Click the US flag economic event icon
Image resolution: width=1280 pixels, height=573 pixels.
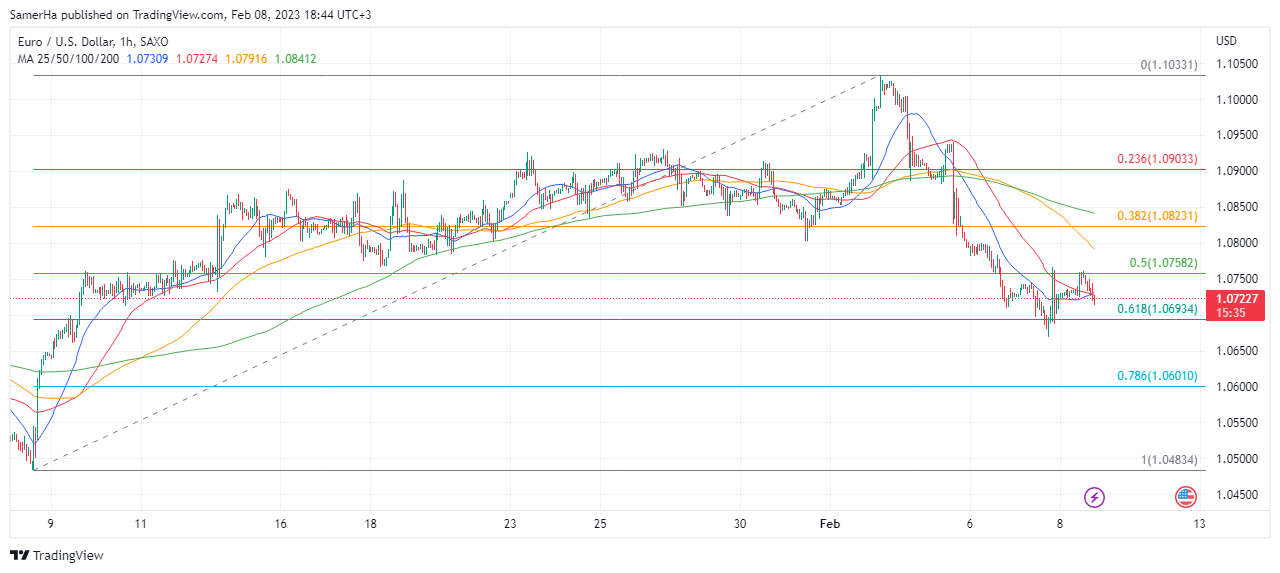[x=1185, y=496]
